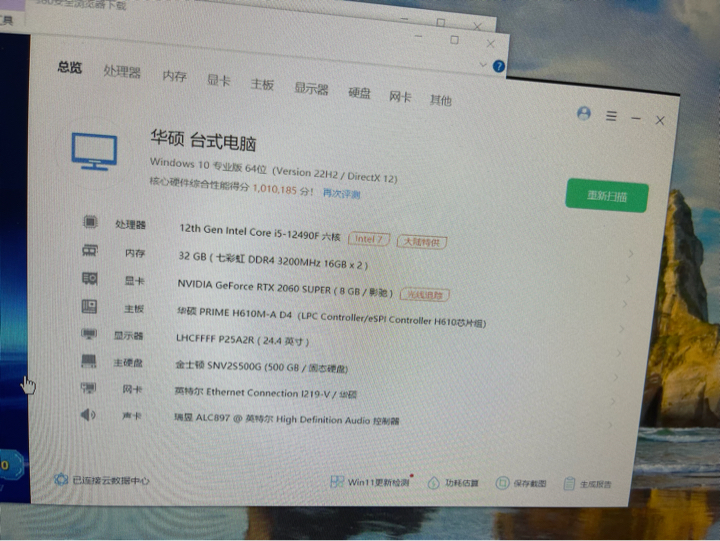Click the Windows 10 专业版 64位 version line
This screenshot has width=720, height=541.
point(273,170)
